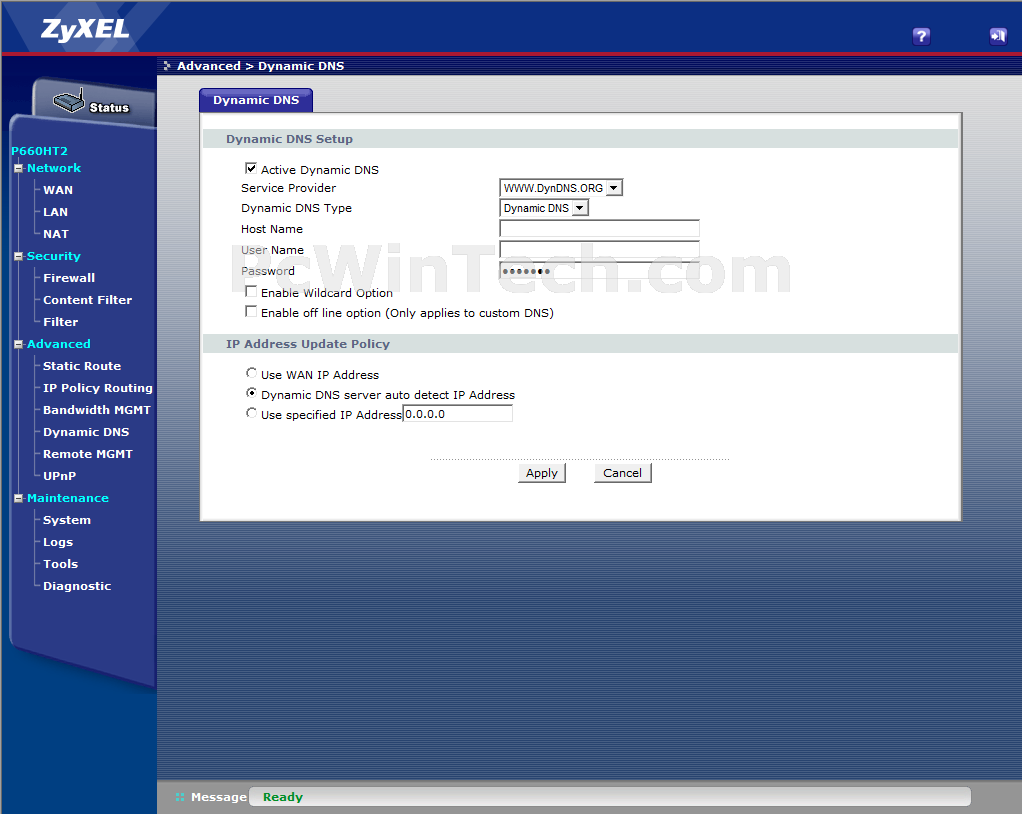Click the Maintenance section link

click(68, 498)
